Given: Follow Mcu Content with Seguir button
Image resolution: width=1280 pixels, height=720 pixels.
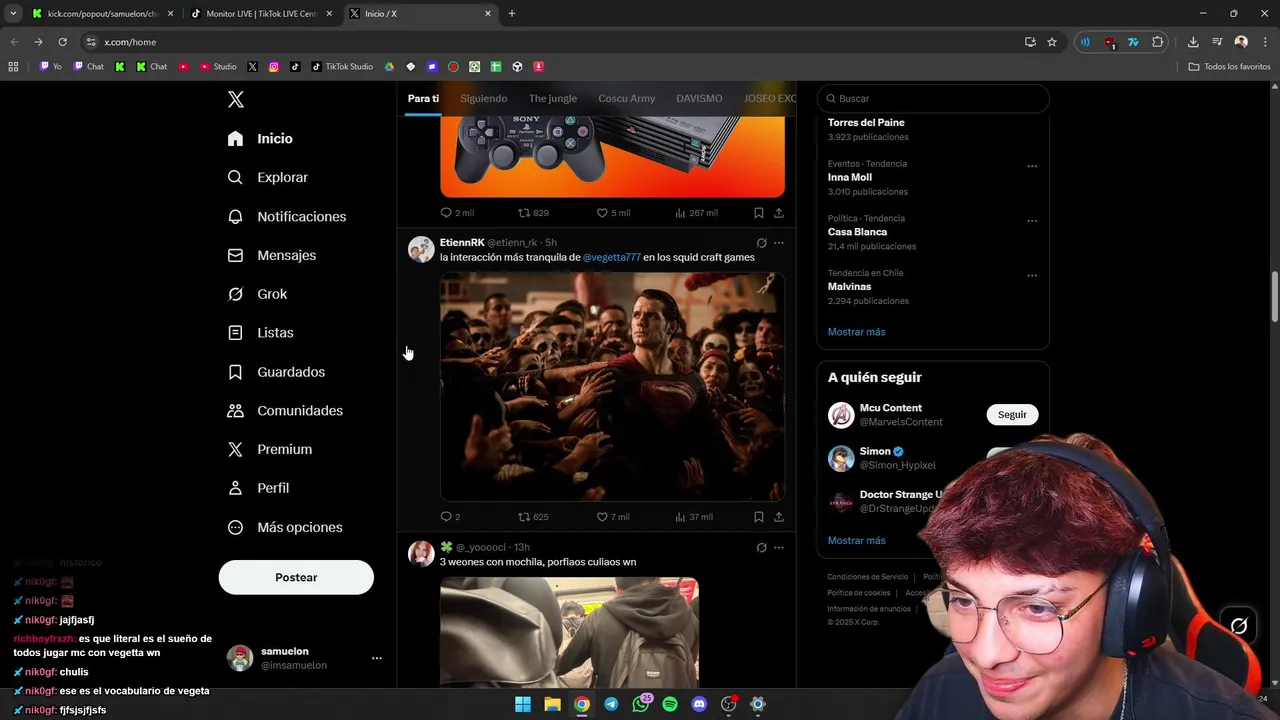Looking at the screenshot, I should (1012, 414).
